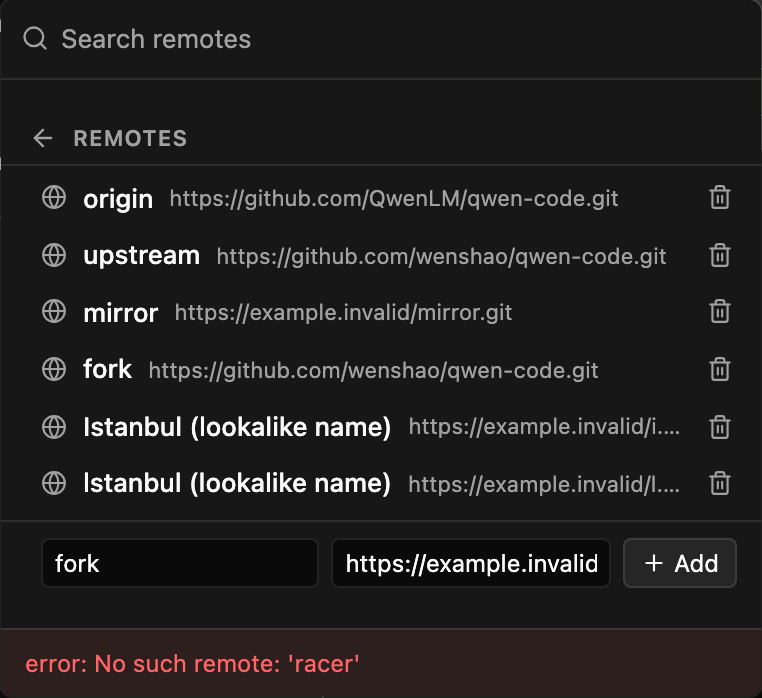Delete the origin remote with trash icon

(x=720, y=198)
